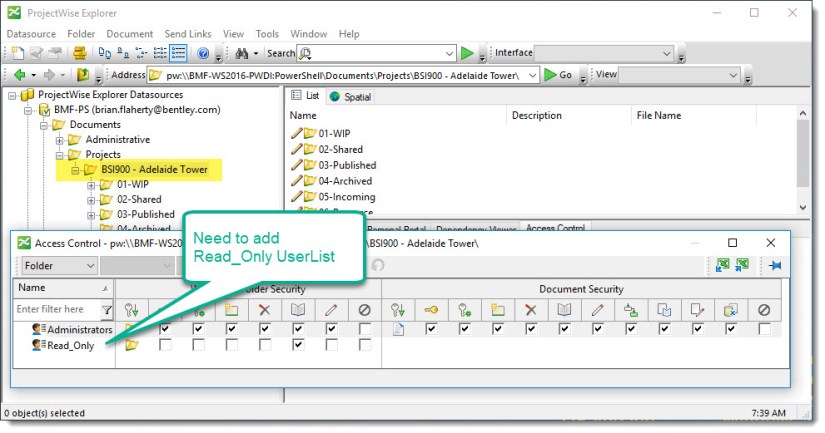Click Document Security Change Workflow State icon
825x433 pixels.
pos(630,310)
